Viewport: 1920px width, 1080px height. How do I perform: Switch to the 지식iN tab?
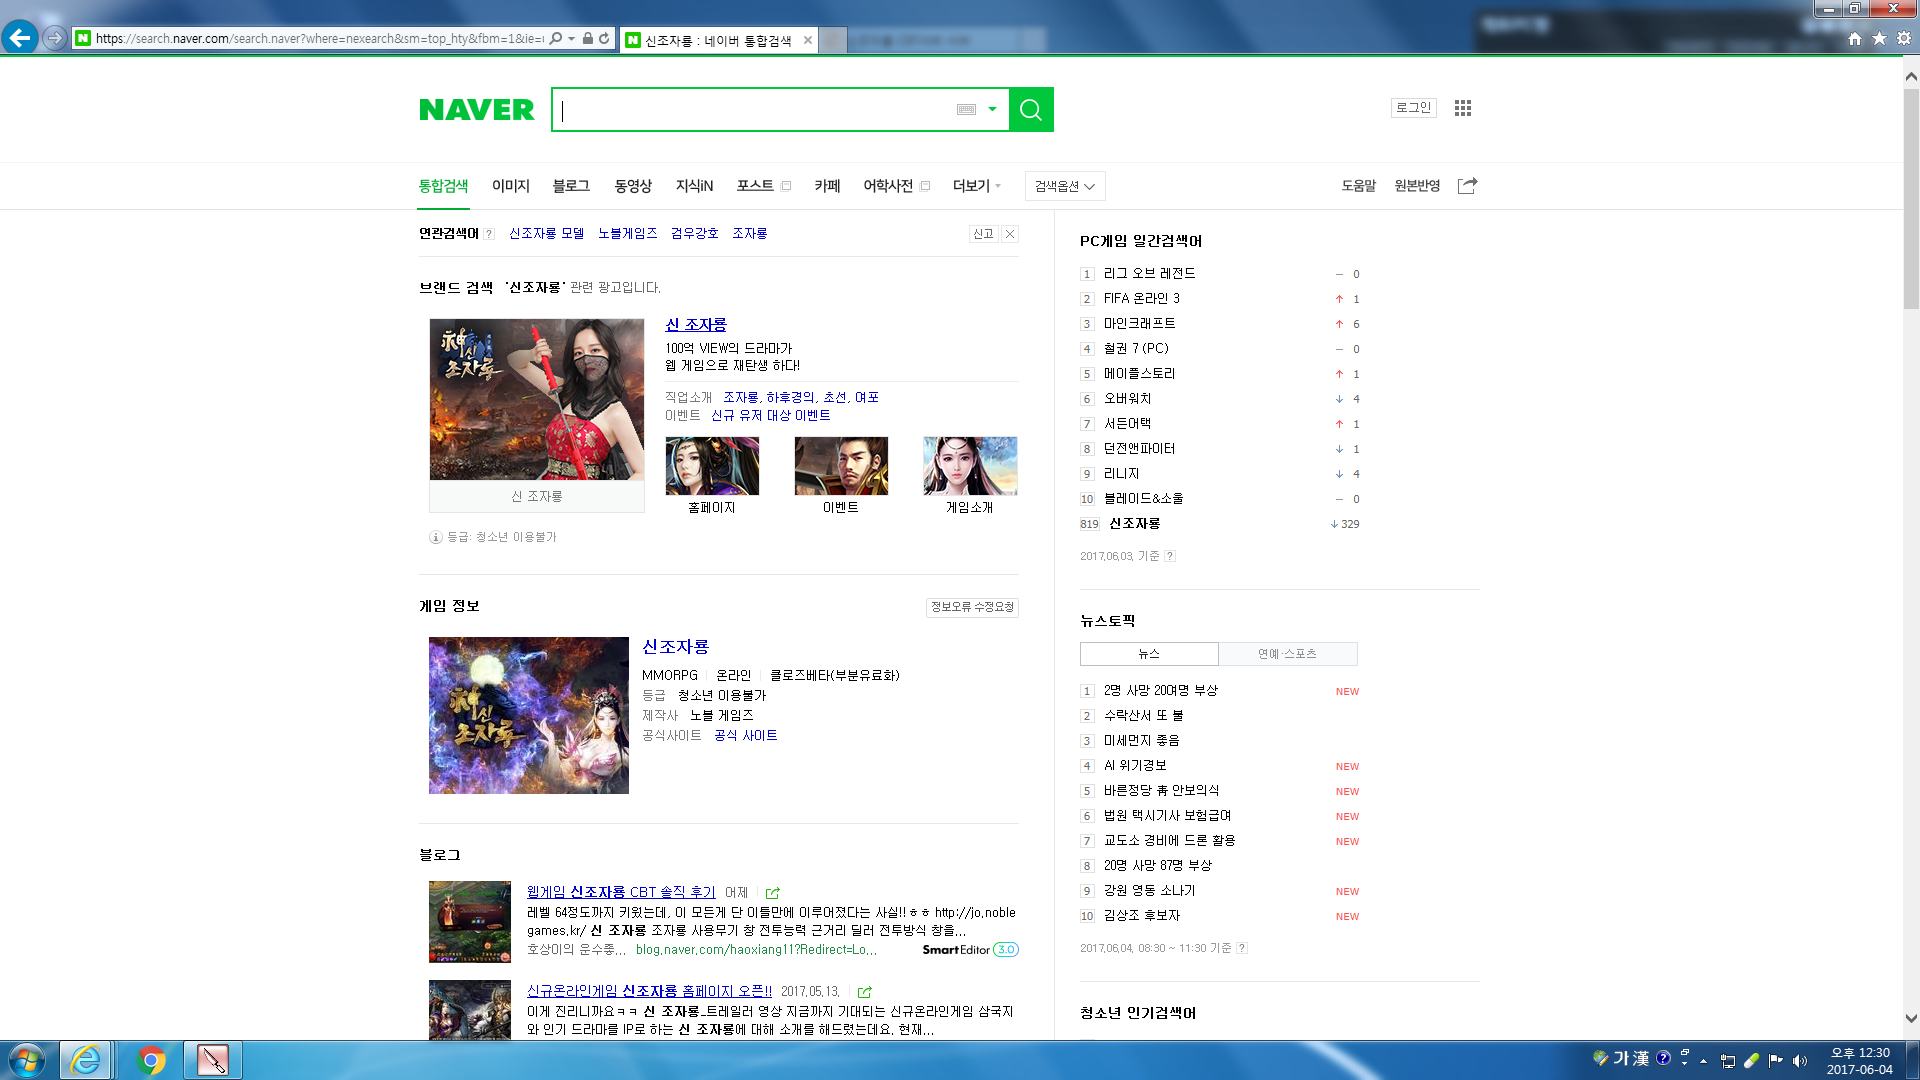pyautogui.click(x=694, y=186)
